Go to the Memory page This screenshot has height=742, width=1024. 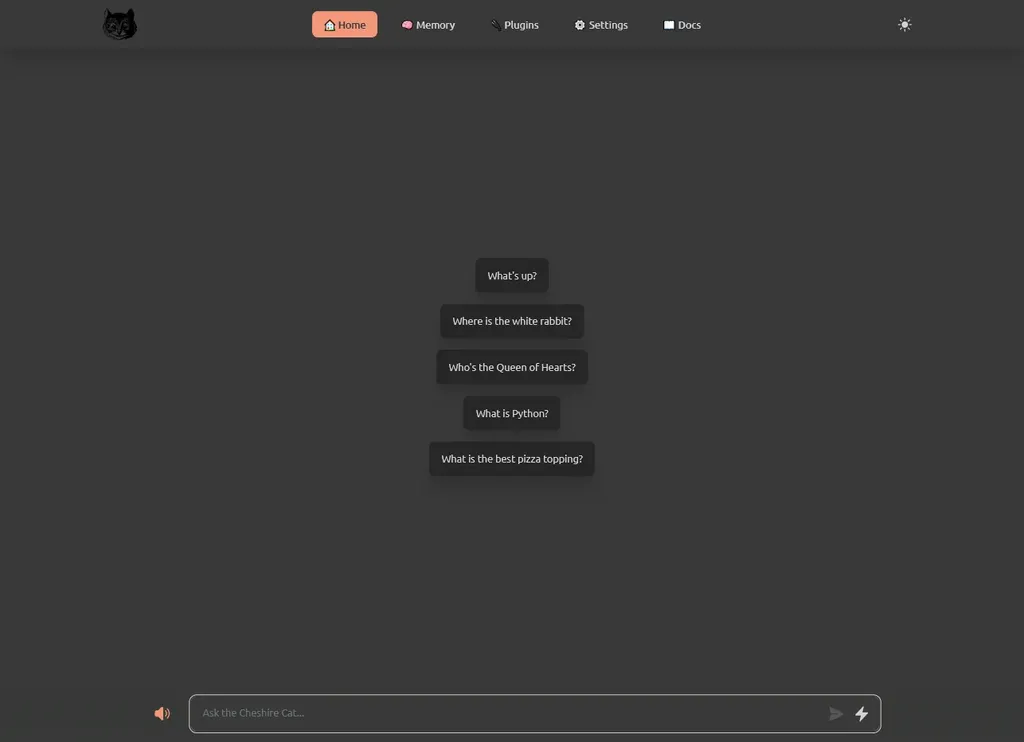[428, 25]
